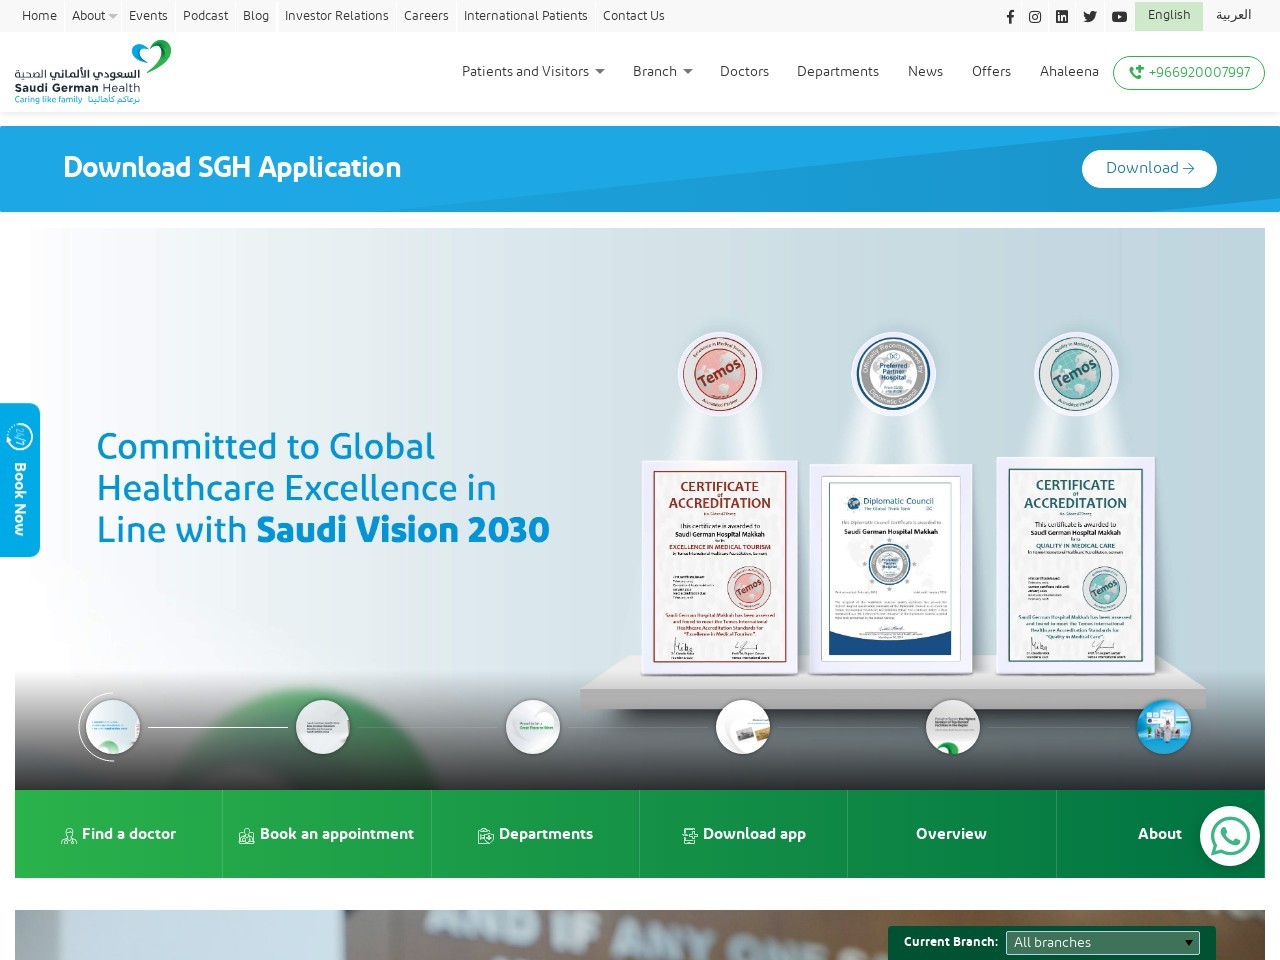Open the Instagram social icon
1280x960 pixels.
(x=1035, y=17)
